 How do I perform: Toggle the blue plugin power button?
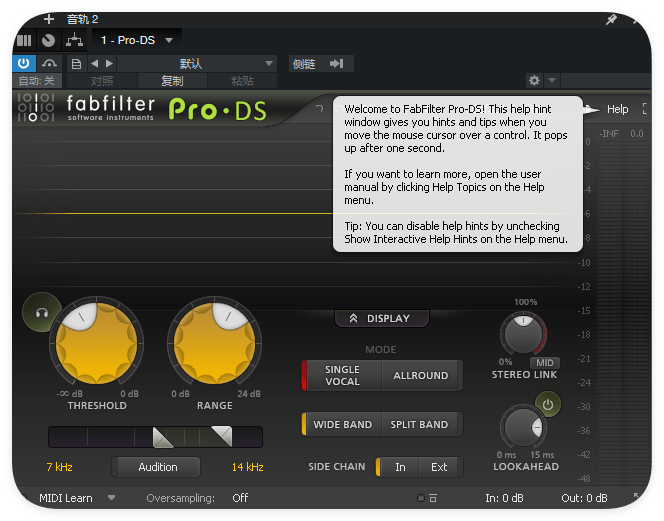pyautogui.click(x=24, y=64)
